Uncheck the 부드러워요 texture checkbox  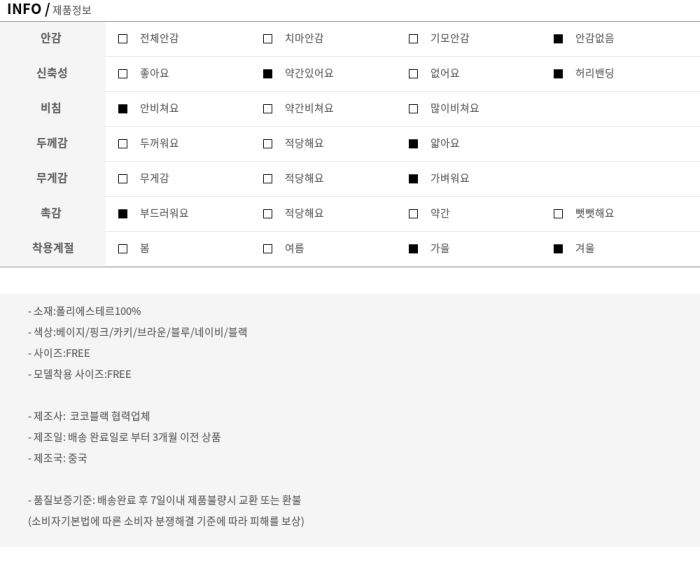click(x=123, y=214)
